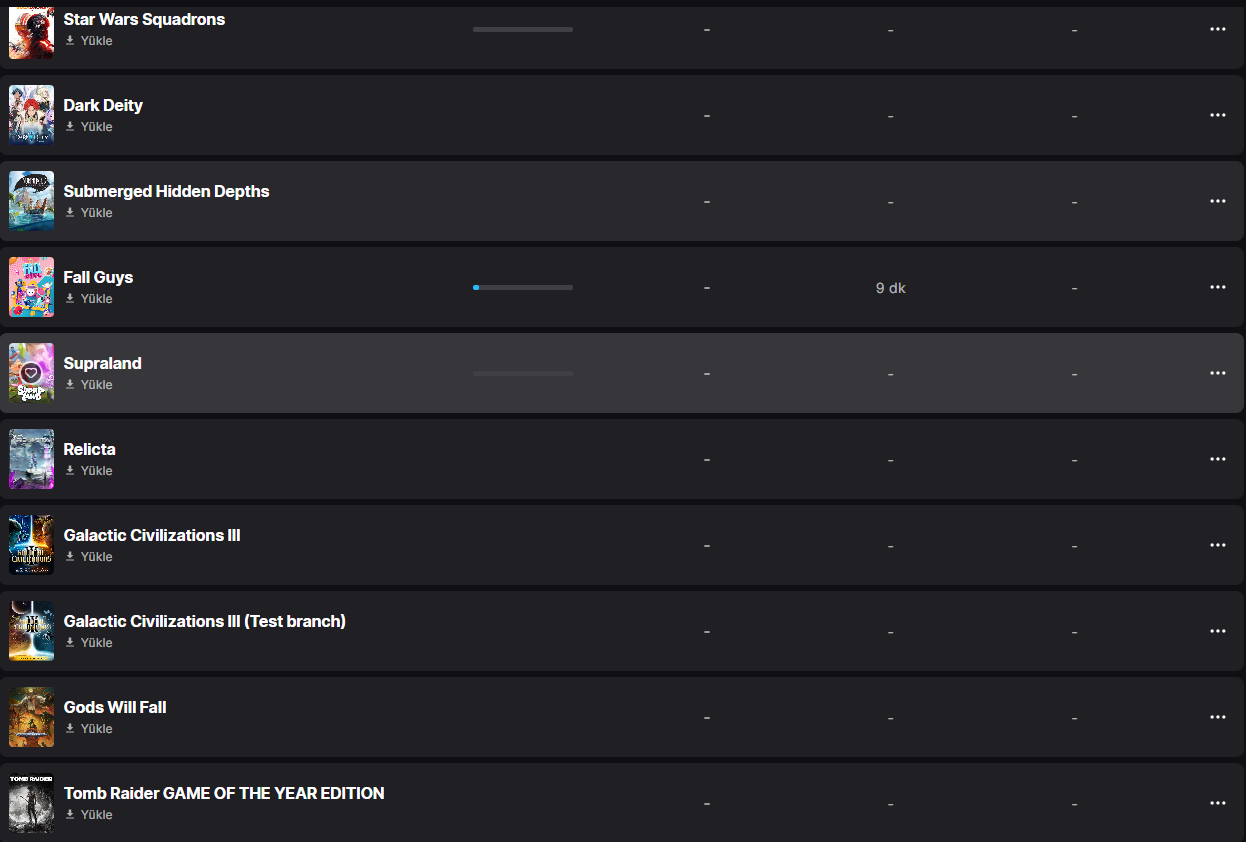Open more options for Submerged Hidden Depths
The width and height of the screenshot is (1246, 842).
(1217, 201)
